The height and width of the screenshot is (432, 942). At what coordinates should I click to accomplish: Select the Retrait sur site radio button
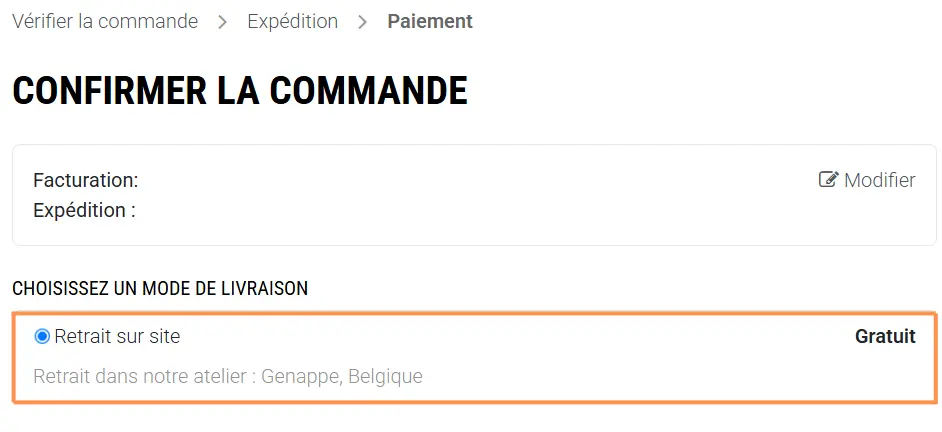pyautogui.click(x=42, y=337)
